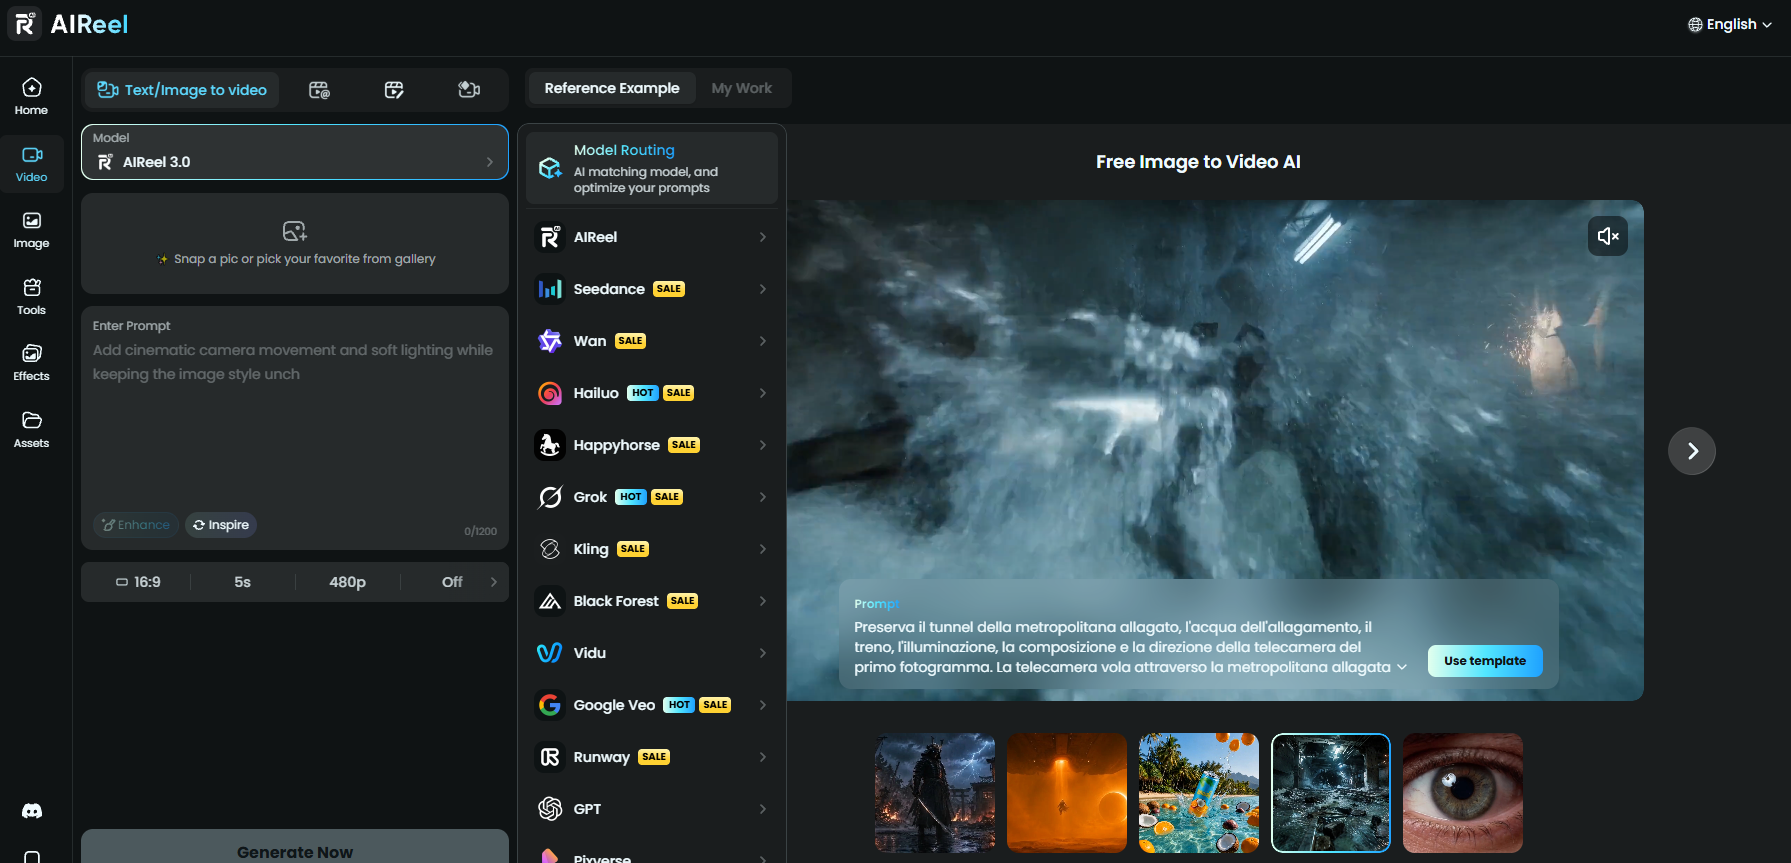1791x863 pixels.
Task: Expand the Black Forest model submenu
Action: (762, 601)
